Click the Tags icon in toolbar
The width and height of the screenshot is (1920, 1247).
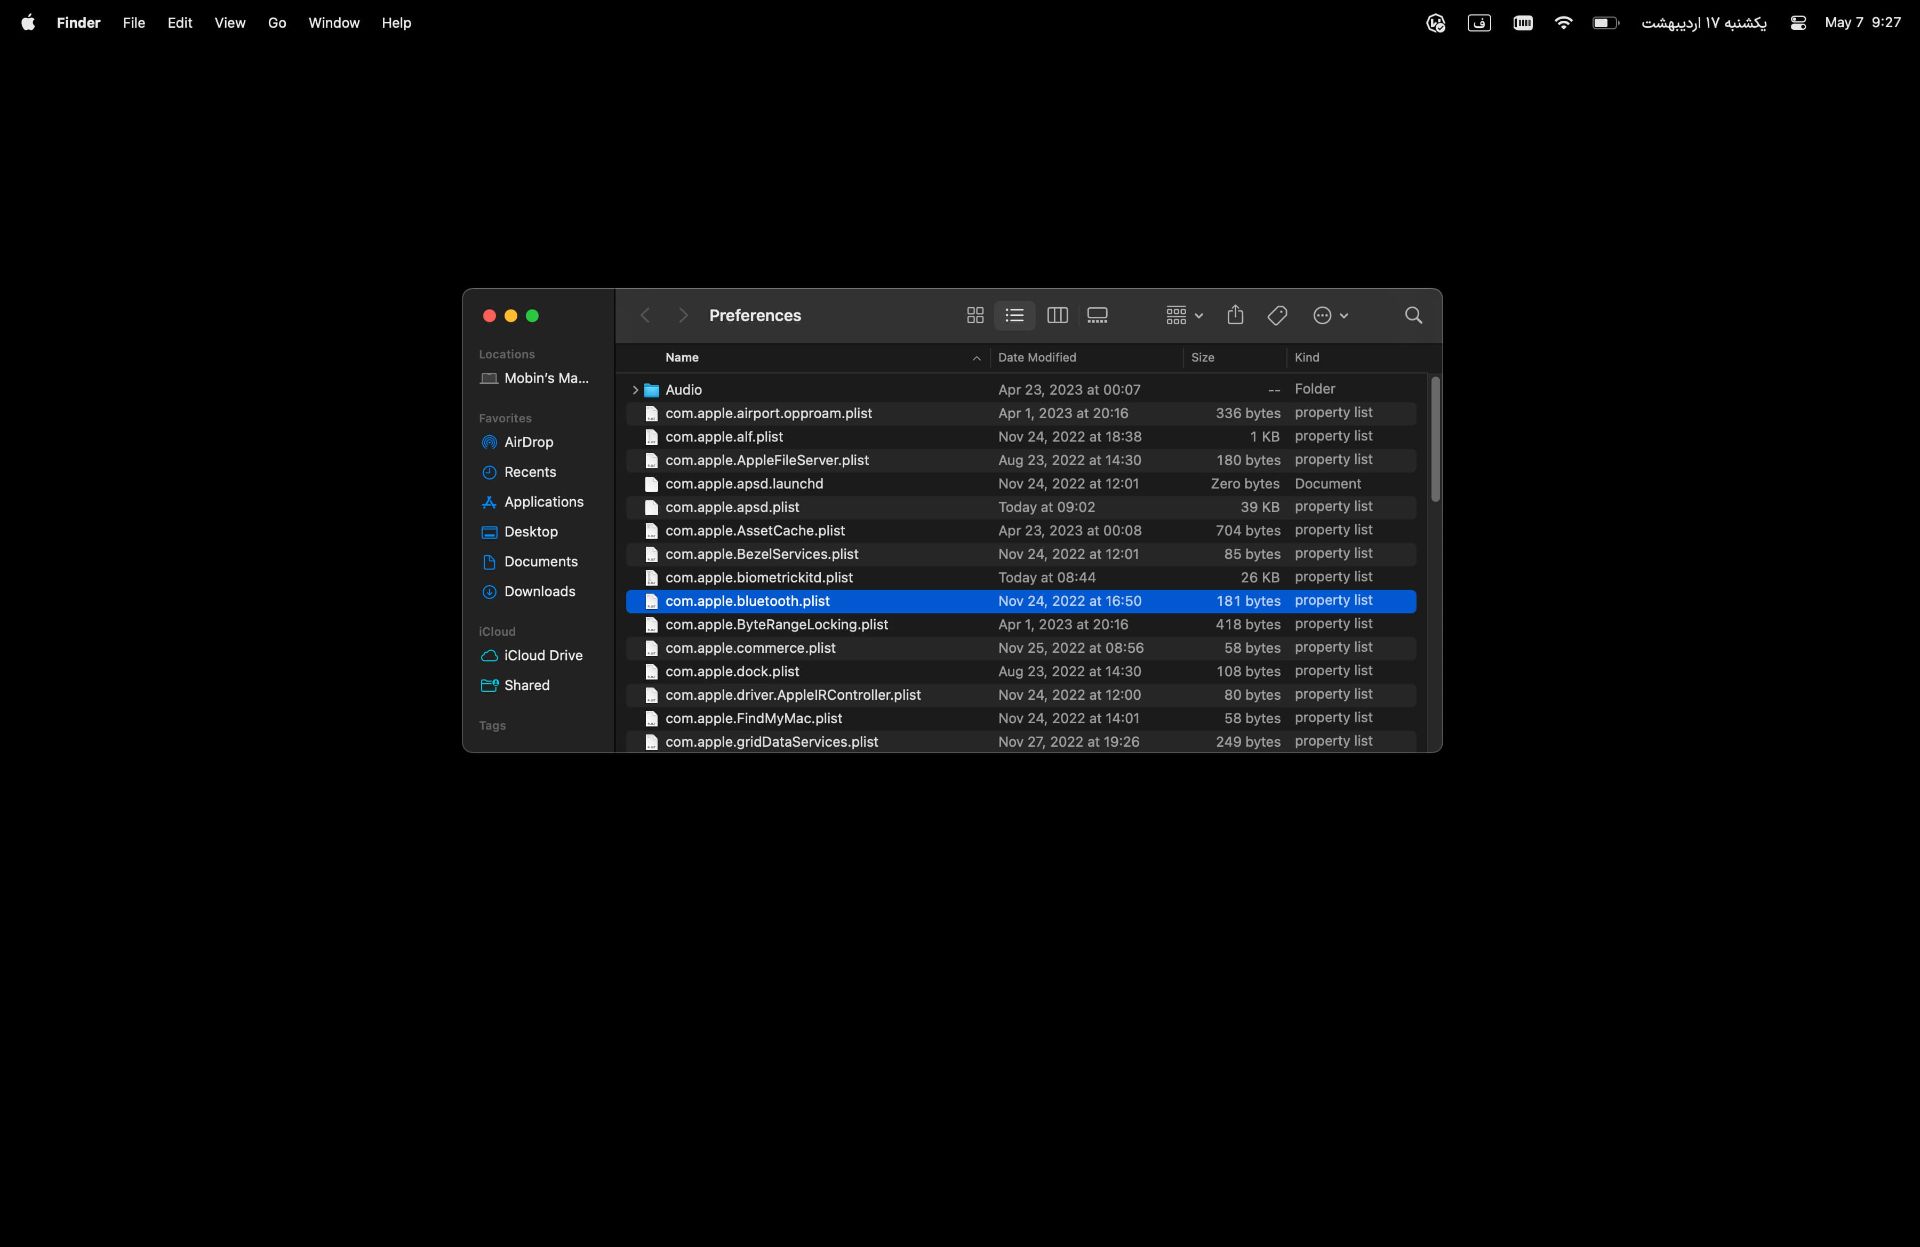click(x=1277, y=315)
